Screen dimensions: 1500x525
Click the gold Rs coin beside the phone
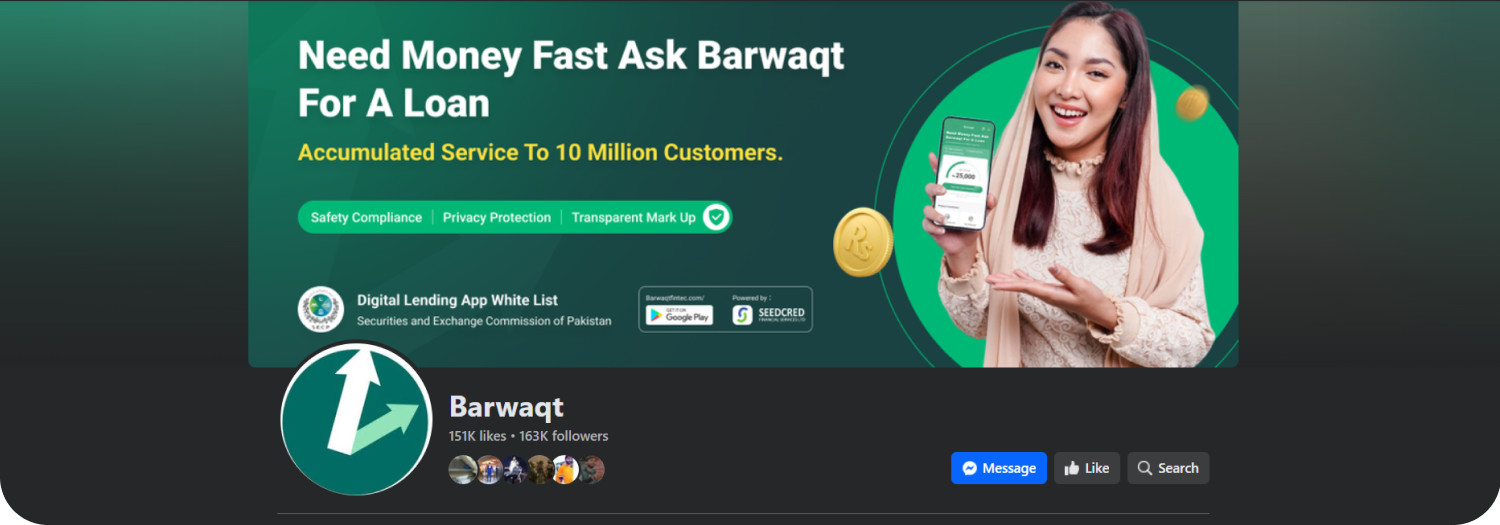click(x=862, y=242)
